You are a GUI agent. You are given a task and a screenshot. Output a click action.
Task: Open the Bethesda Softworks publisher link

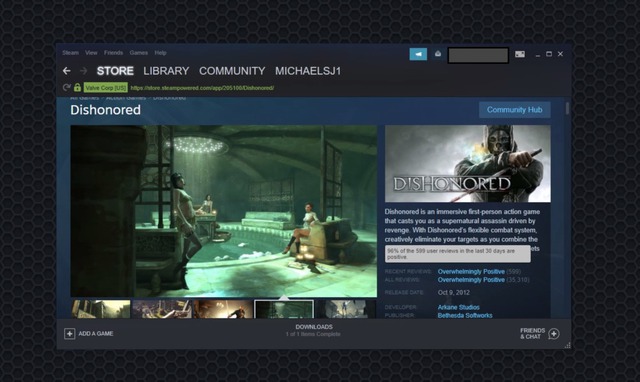coord(465,315)
